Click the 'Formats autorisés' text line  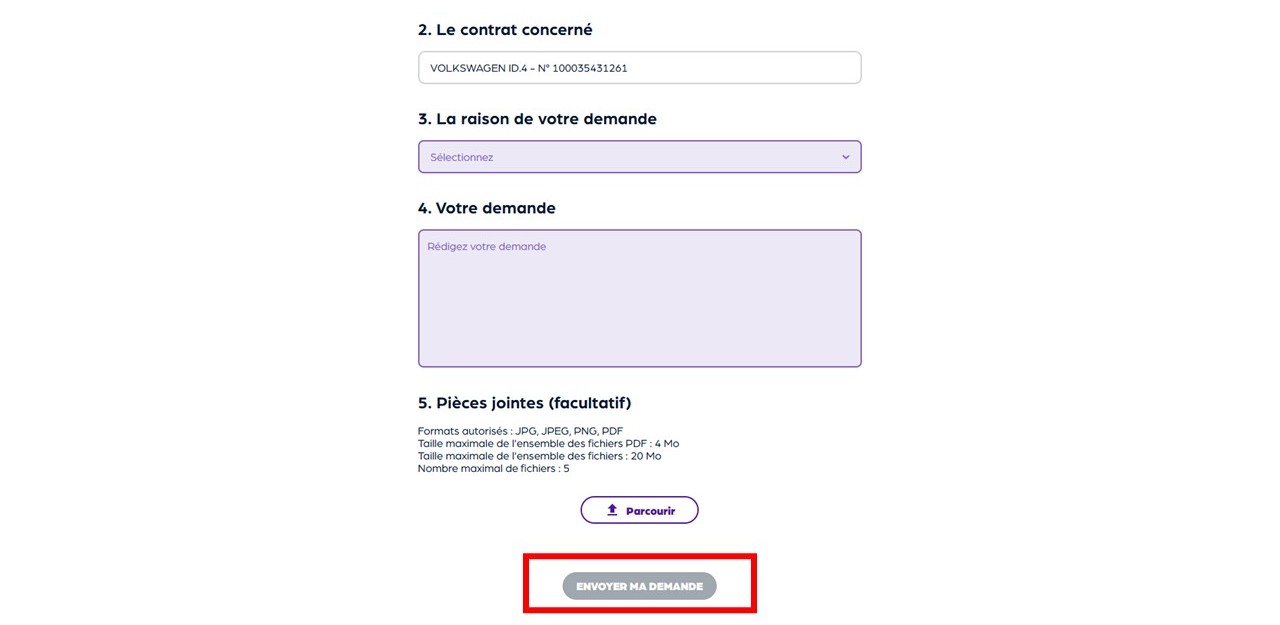coord(520,431)
